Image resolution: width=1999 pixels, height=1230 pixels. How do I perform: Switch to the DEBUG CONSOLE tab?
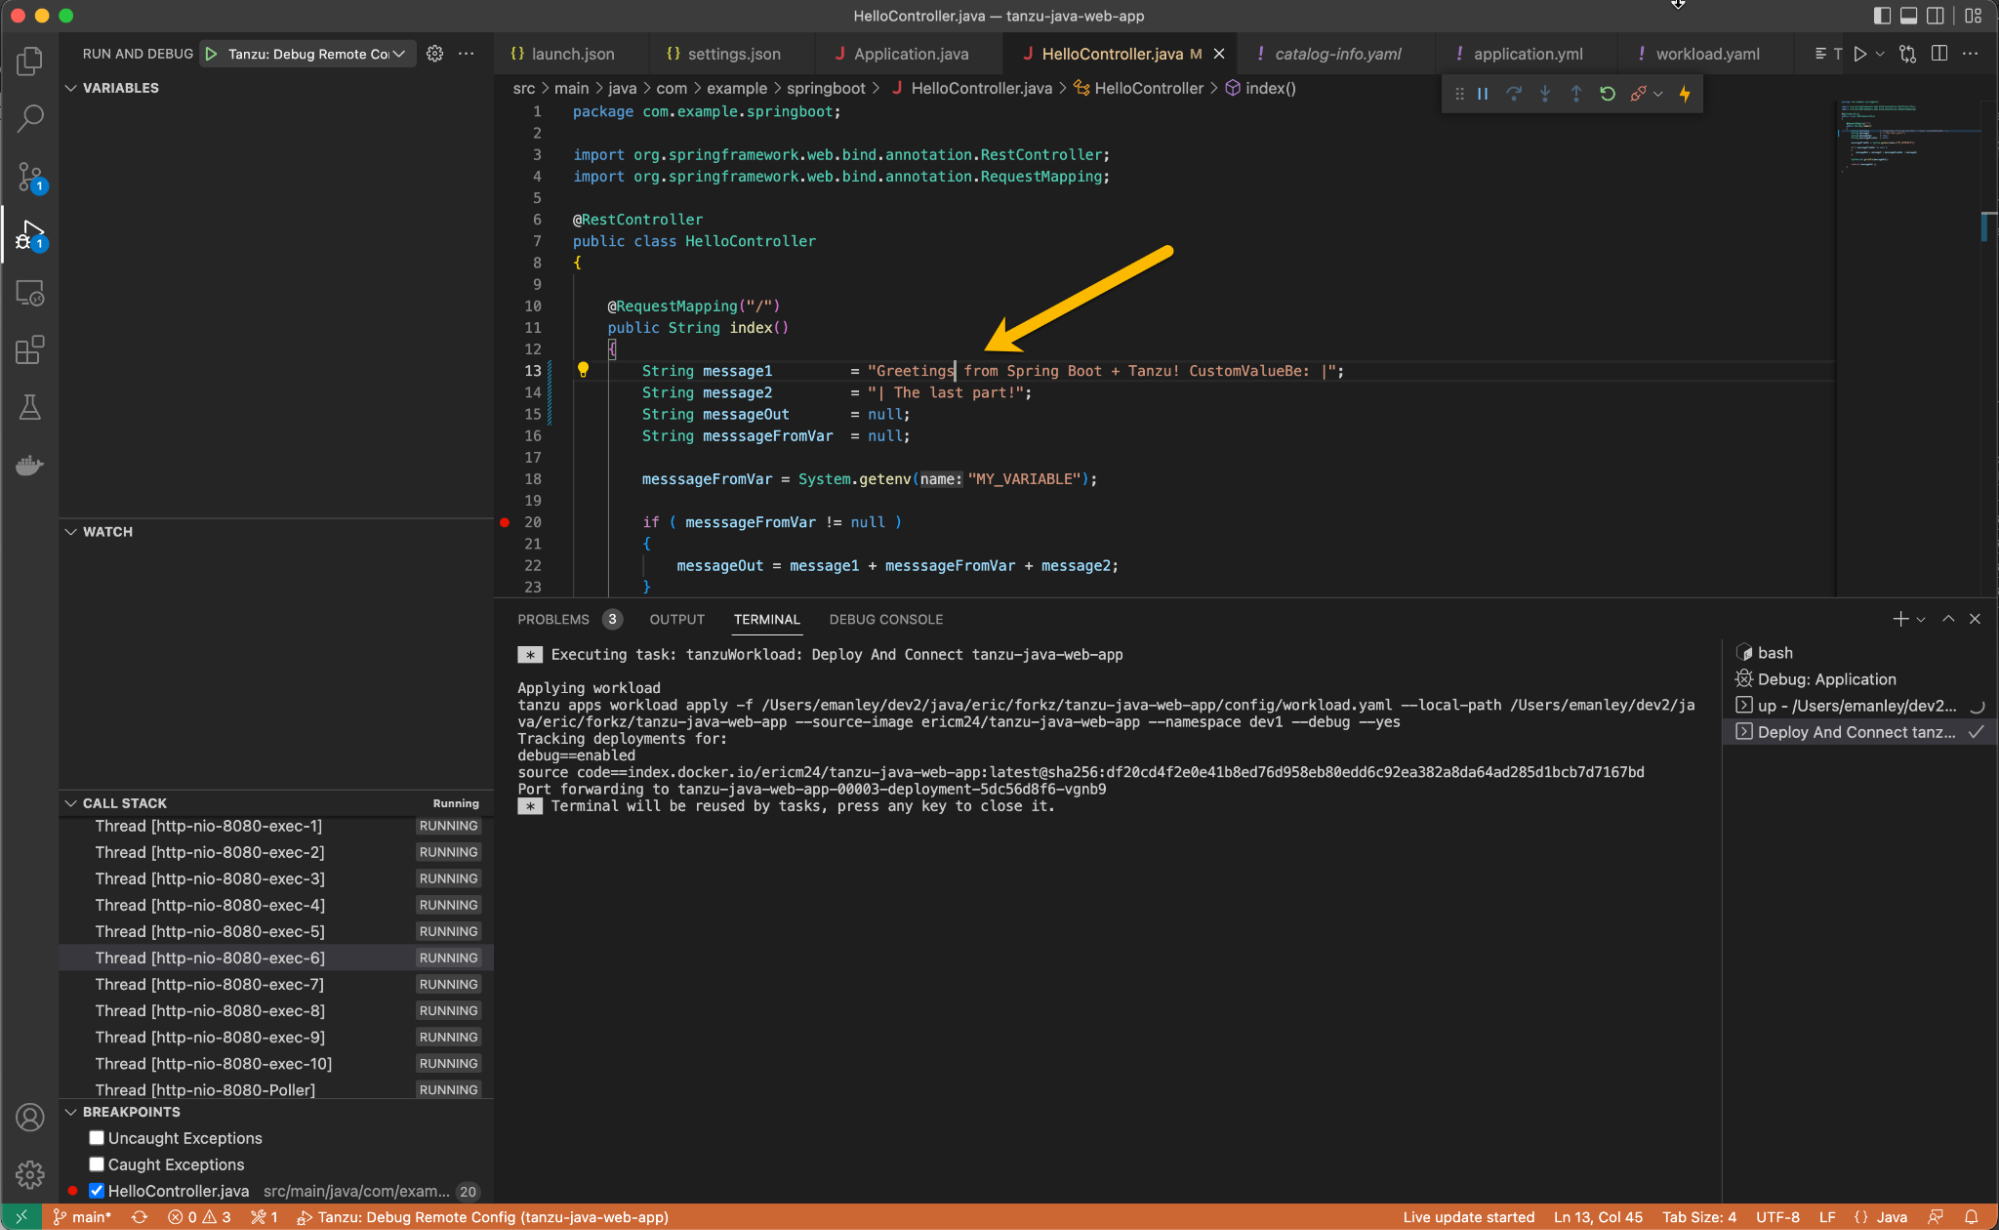click(x=885, y=619)
